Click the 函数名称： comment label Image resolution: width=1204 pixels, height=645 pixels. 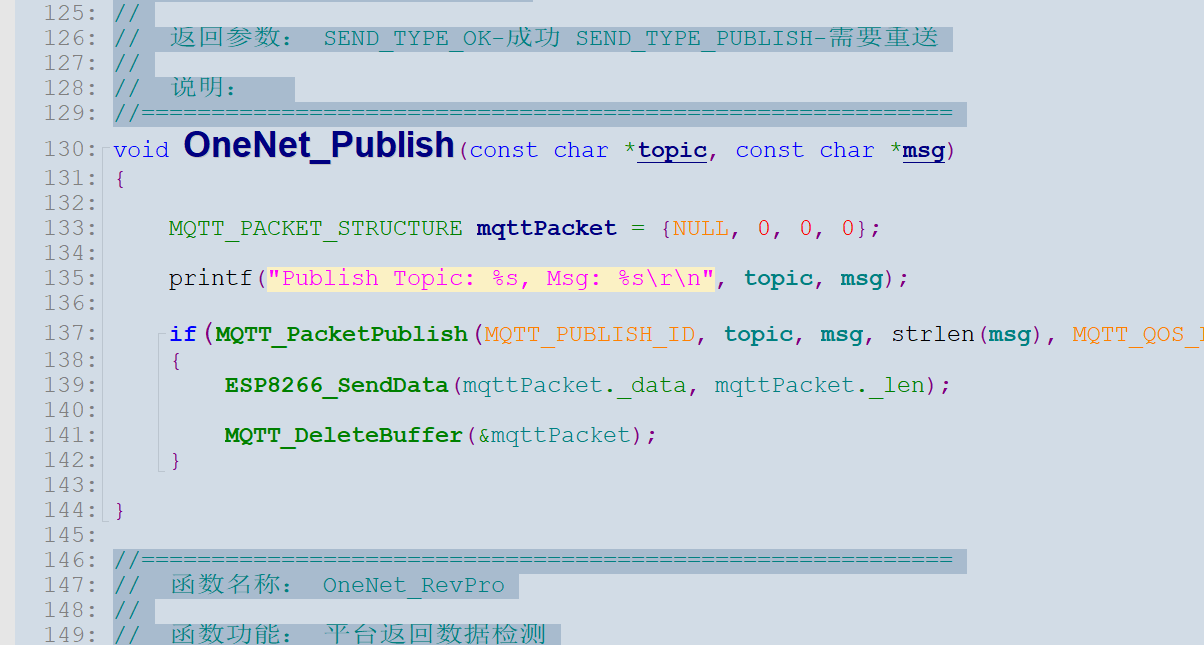coord(232,585)
